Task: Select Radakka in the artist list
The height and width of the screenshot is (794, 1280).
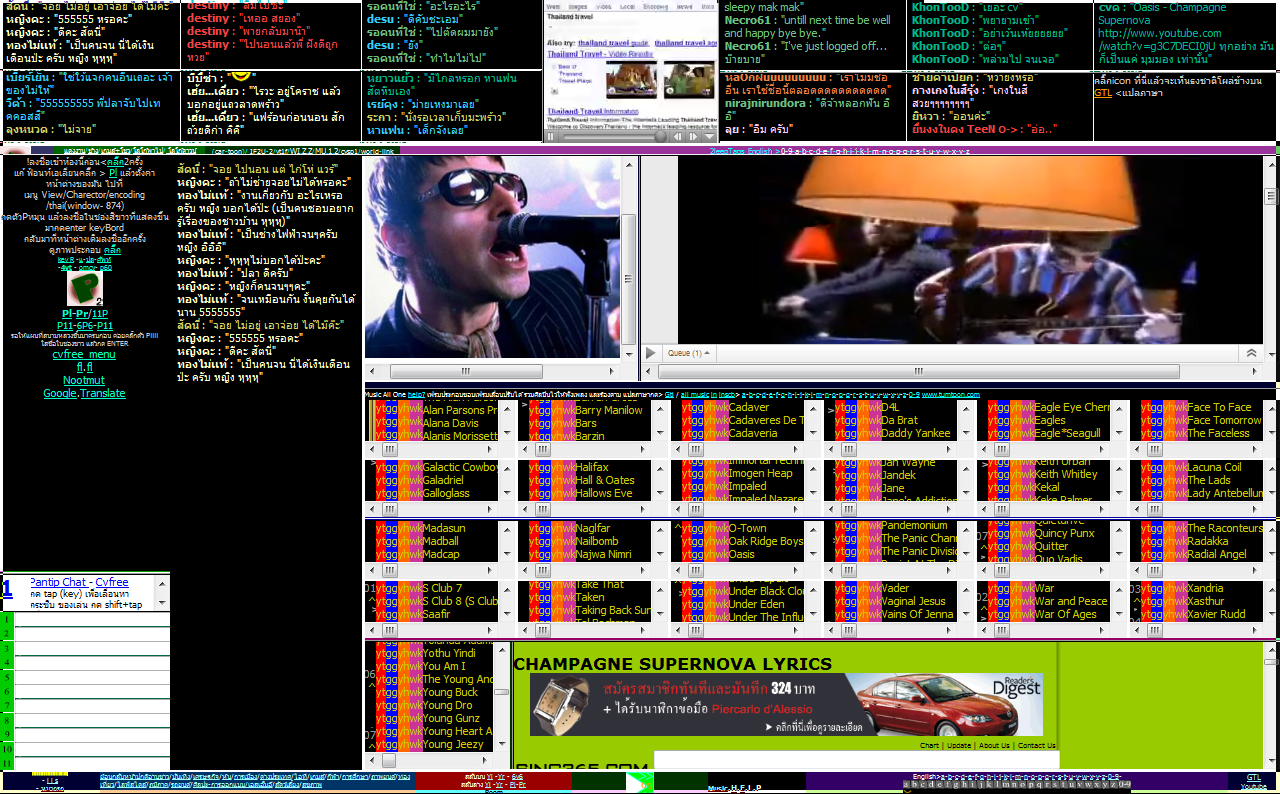Action: pos(1208,541)
